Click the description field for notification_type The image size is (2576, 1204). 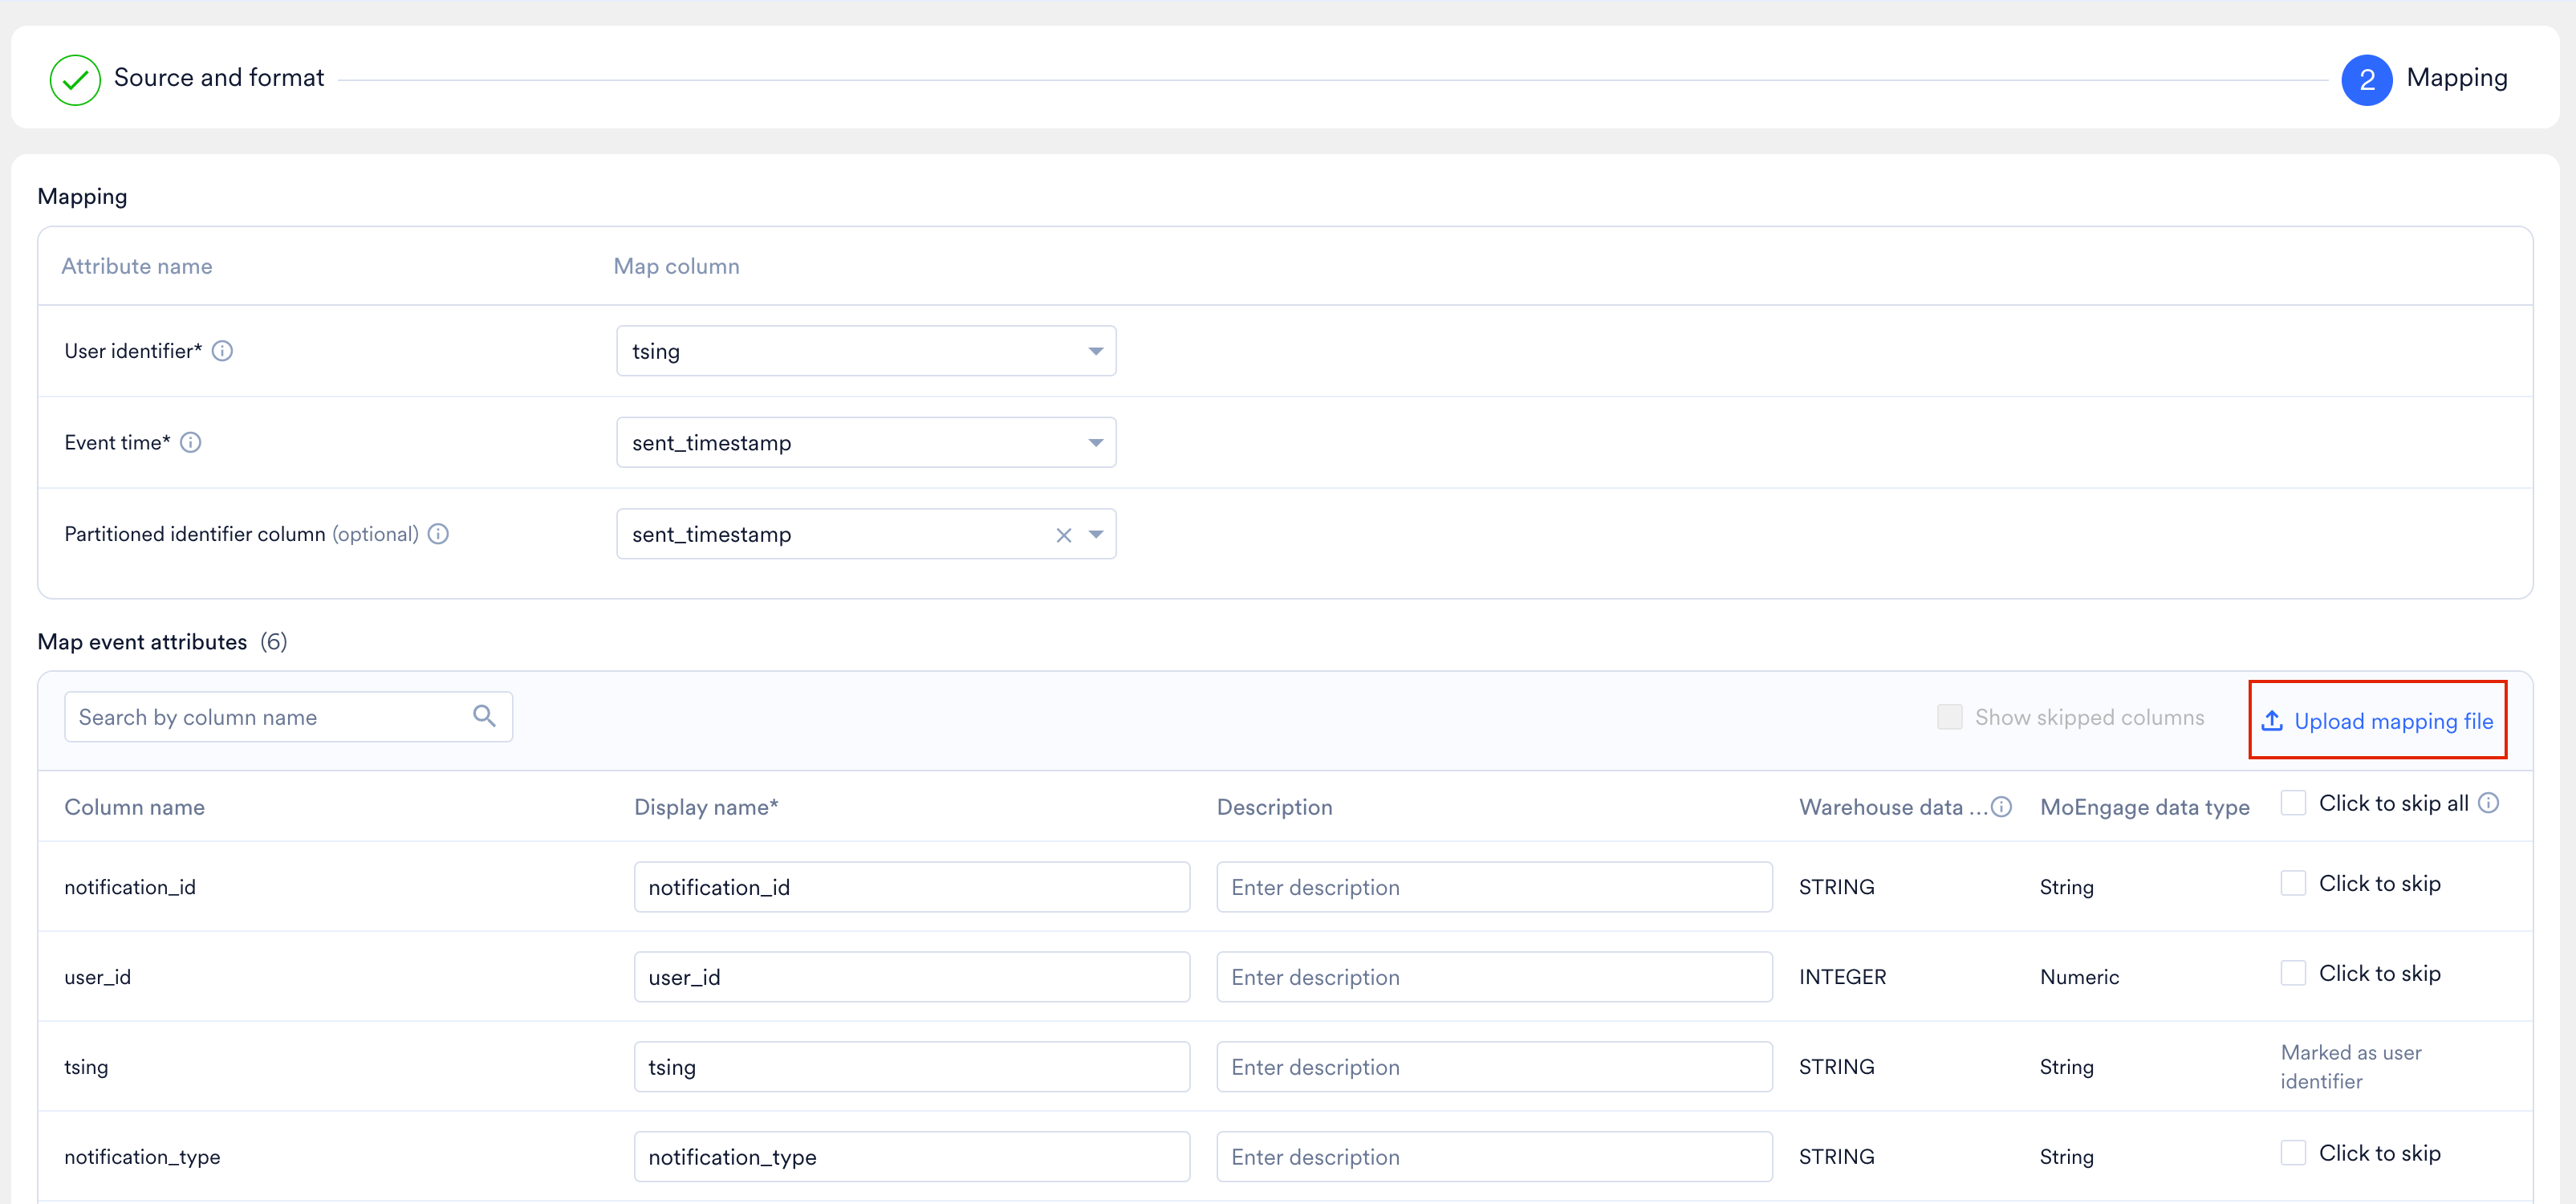click(1494, 1157)
